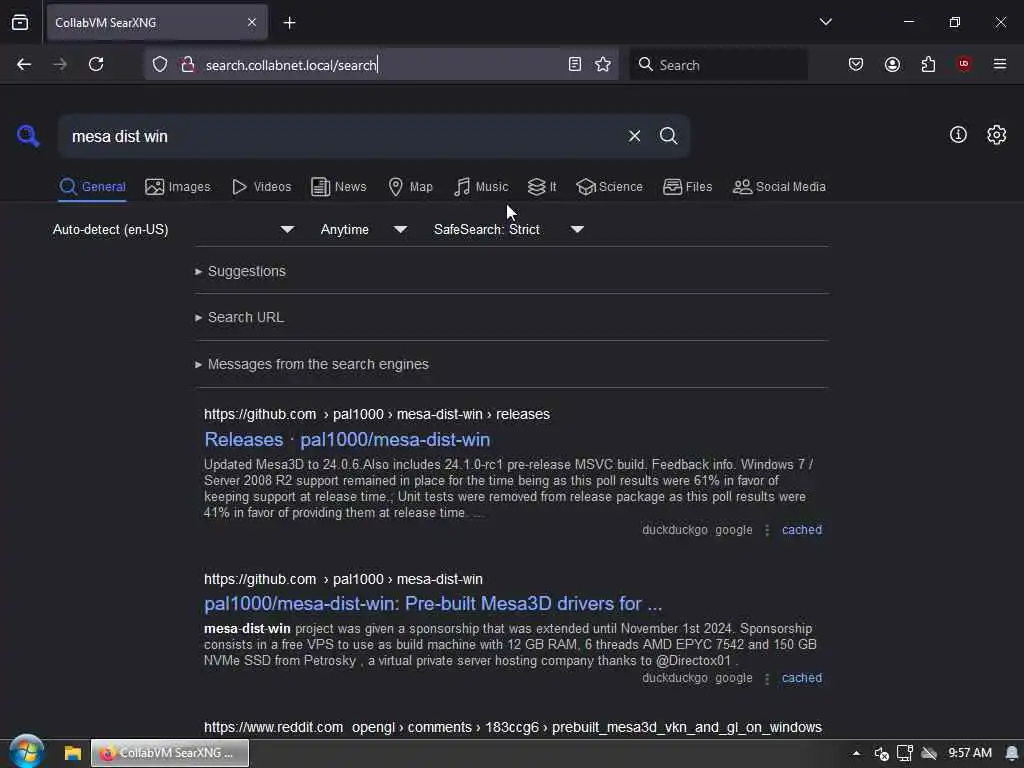Show hidden system tray icons
This screenshot has height=768, width=1024.
pos(856,753)
